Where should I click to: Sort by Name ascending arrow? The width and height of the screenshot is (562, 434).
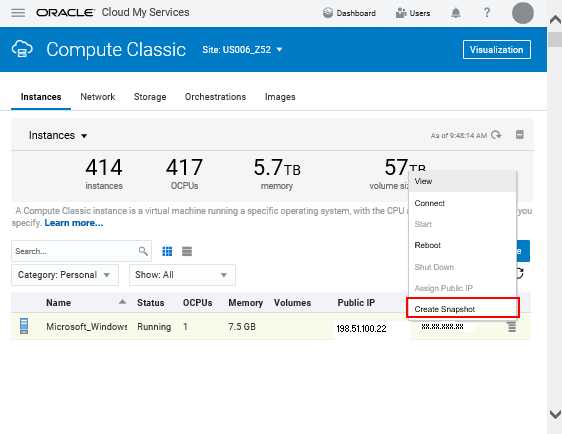coord(122,302)
